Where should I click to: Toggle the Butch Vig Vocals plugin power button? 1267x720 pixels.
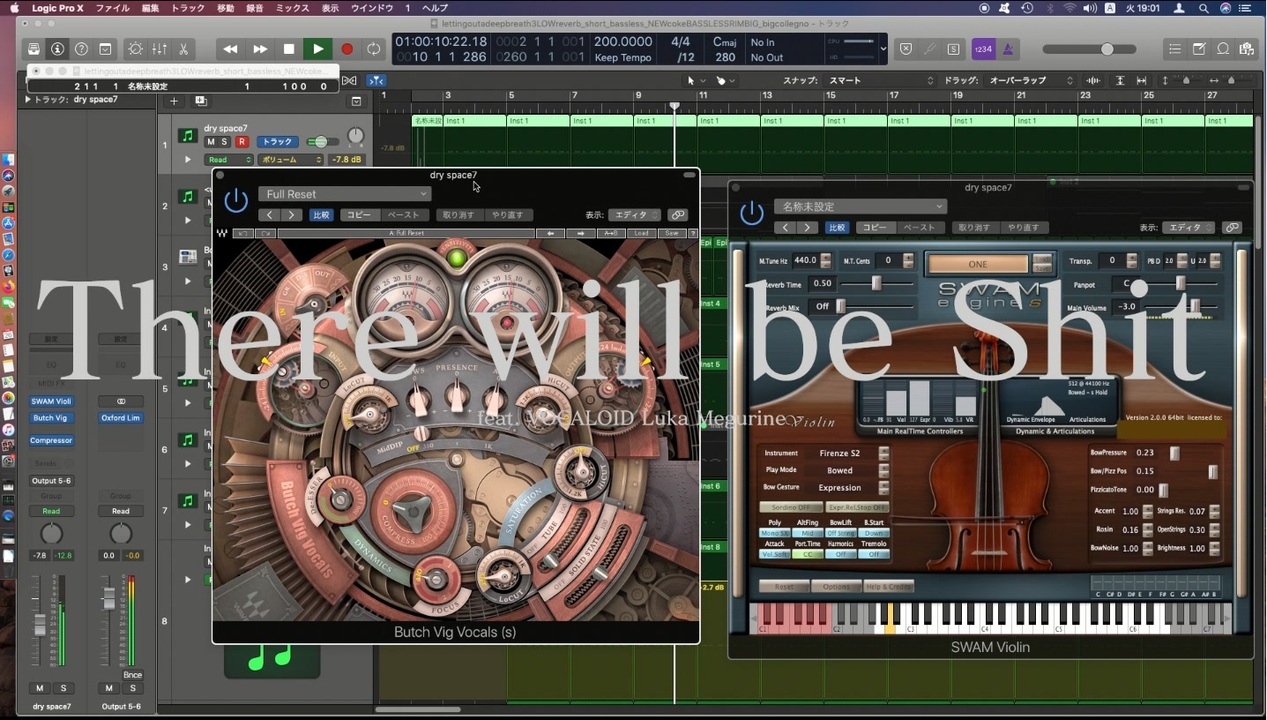click(236, 200)
